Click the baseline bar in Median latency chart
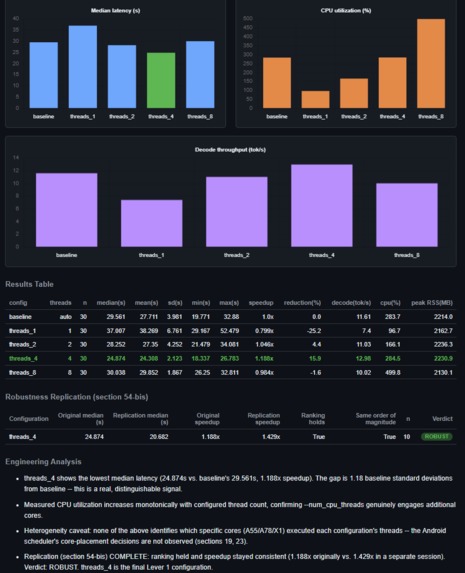 [x=44, y=75]
